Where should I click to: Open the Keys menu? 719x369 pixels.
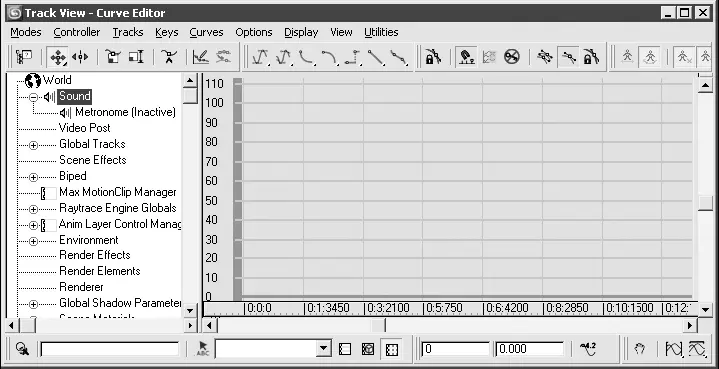click(166, 32)
